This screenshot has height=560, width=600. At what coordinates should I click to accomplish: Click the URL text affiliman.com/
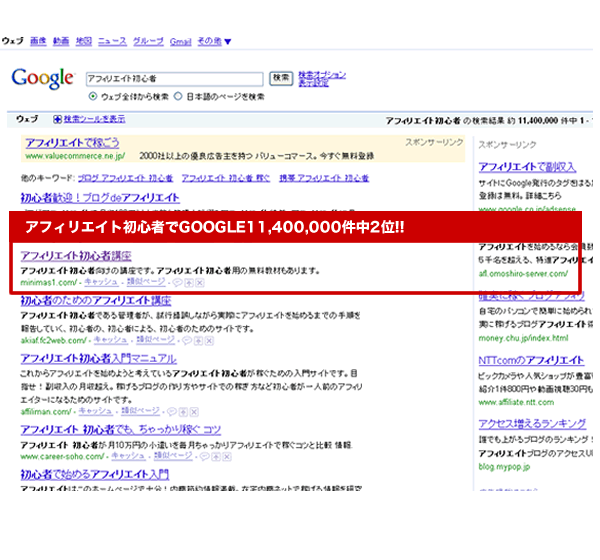[x=46, y=412]
